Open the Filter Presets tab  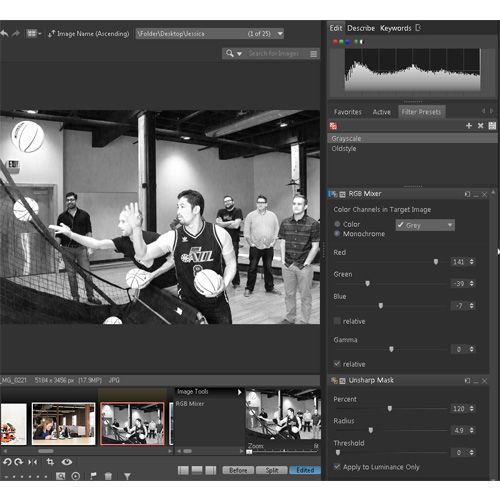tap(421, 112)
